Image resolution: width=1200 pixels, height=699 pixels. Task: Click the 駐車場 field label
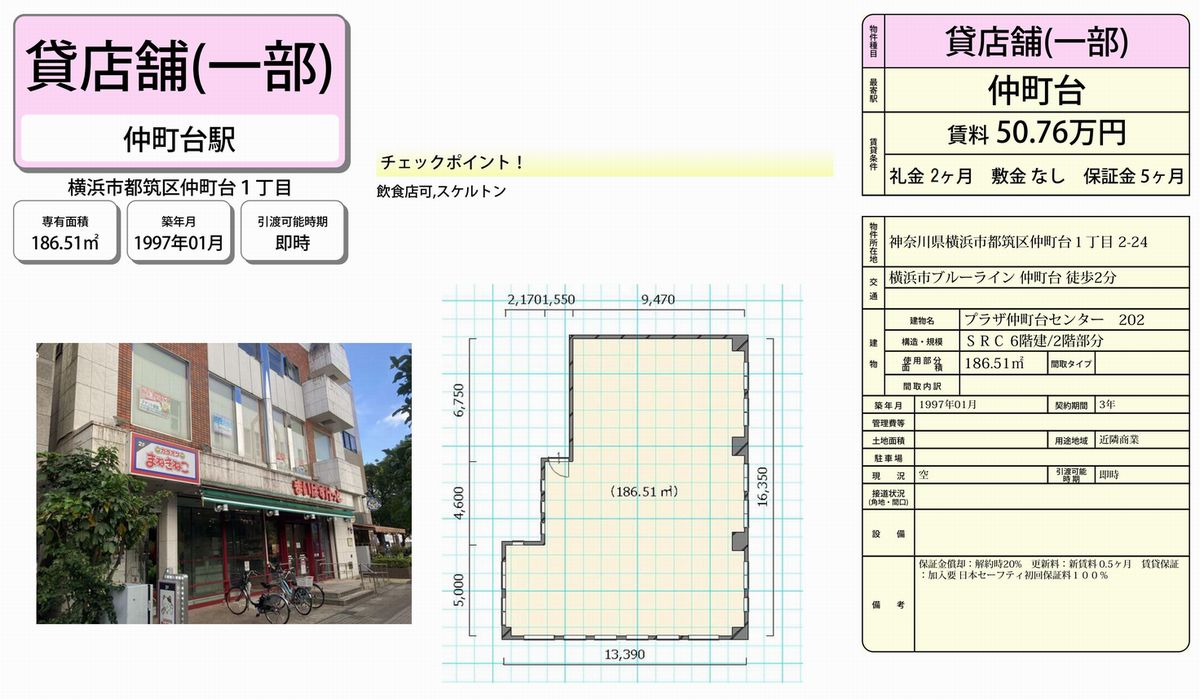887,456
